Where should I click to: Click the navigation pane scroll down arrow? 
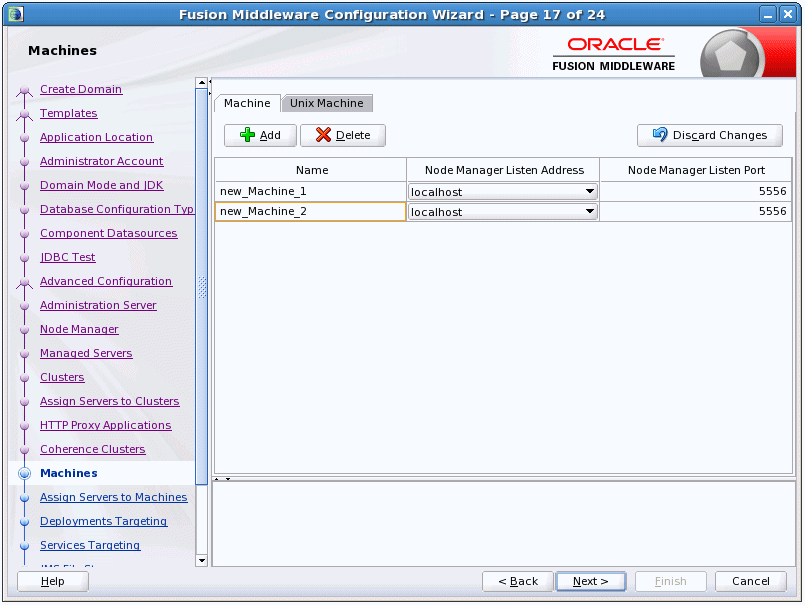click(202, 561)
